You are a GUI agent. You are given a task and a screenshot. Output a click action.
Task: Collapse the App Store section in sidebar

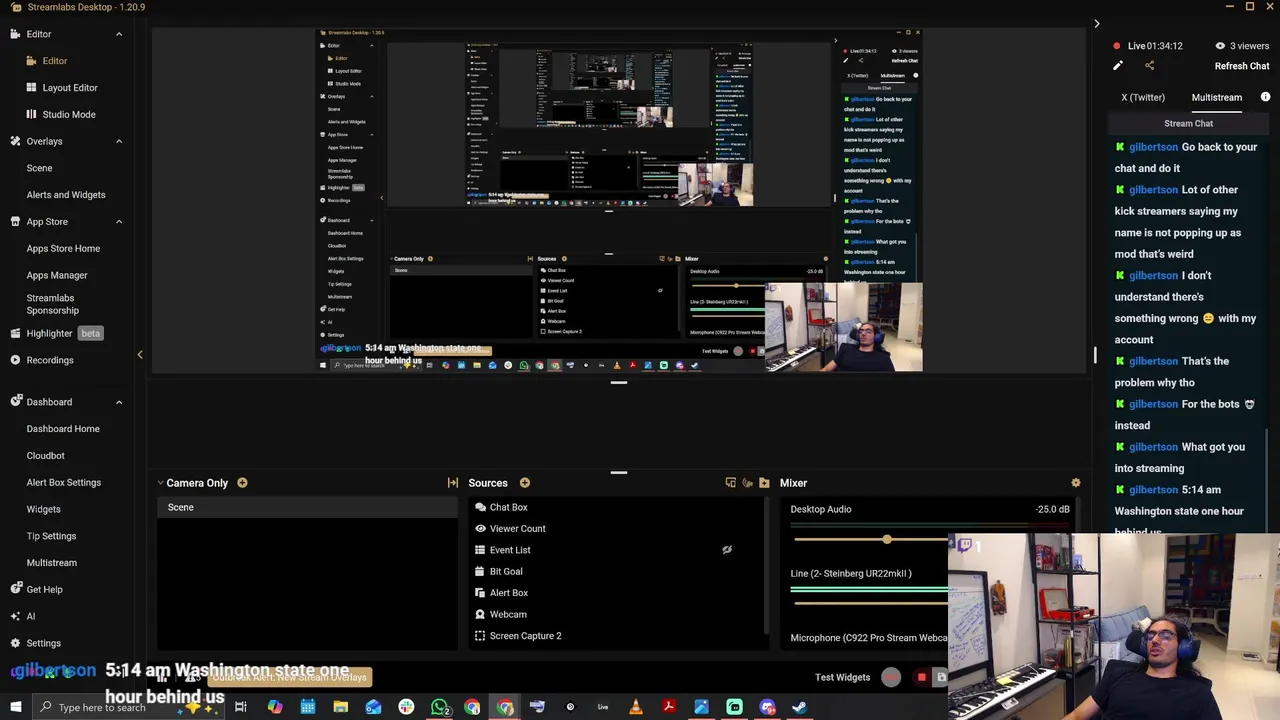118,221
